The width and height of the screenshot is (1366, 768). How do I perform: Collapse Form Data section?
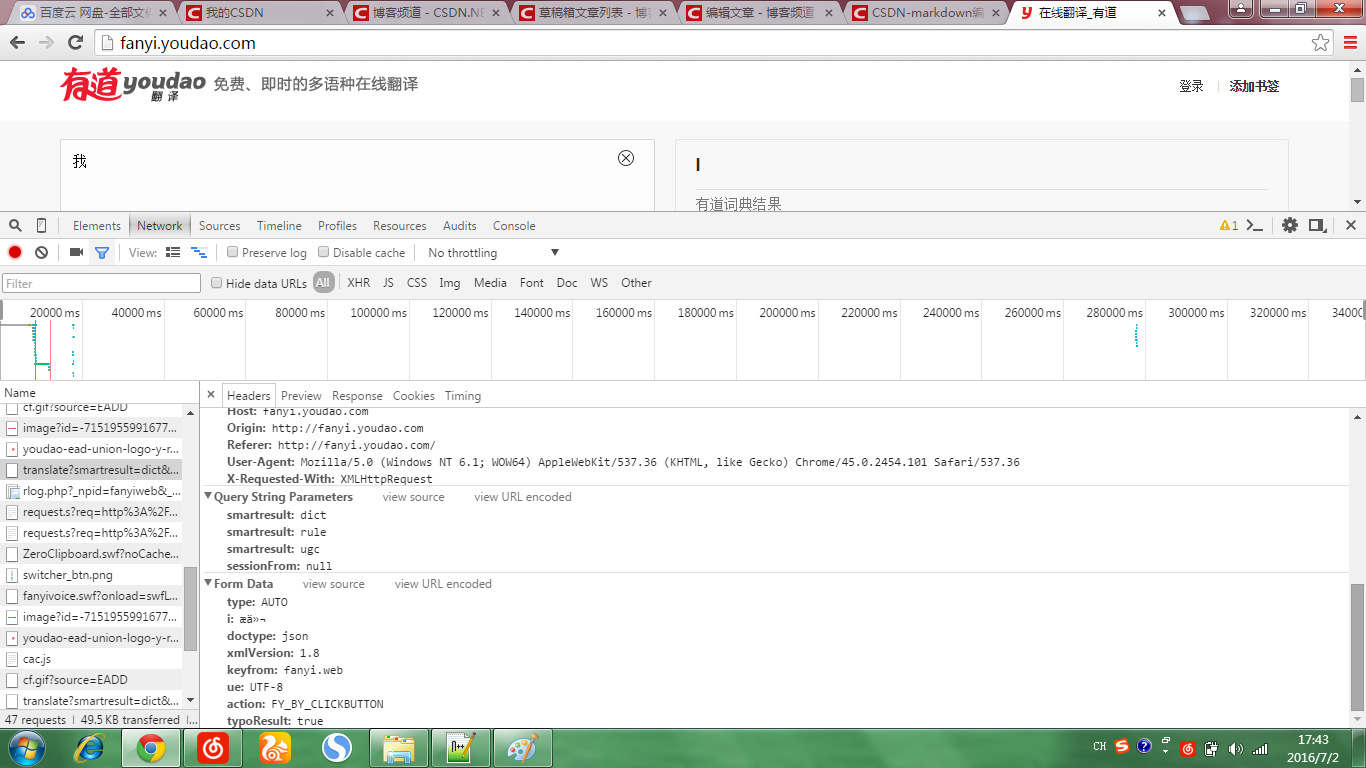pyautogui.click(x=209, y=584)
